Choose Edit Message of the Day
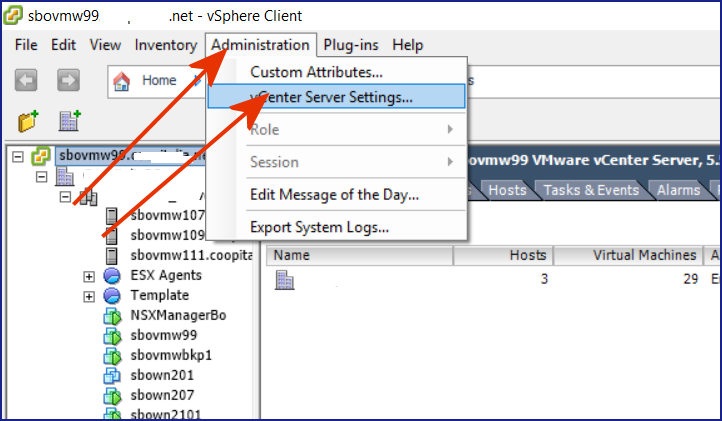Viewport: 722px width, 421px height. tap(337, 194)
